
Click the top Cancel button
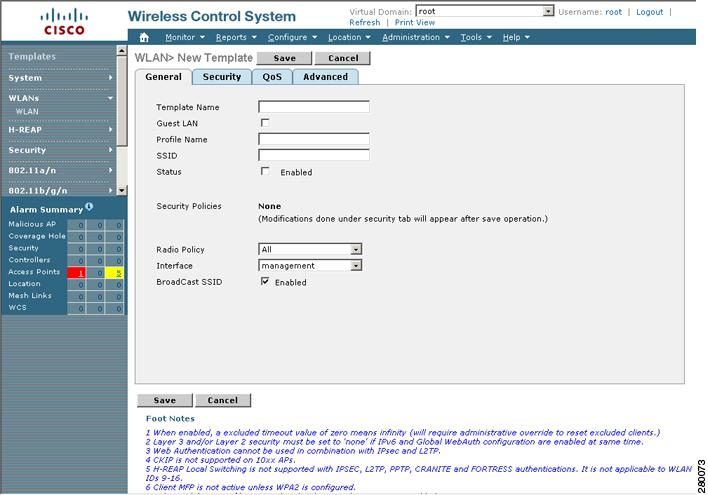[x=343, y=58]
